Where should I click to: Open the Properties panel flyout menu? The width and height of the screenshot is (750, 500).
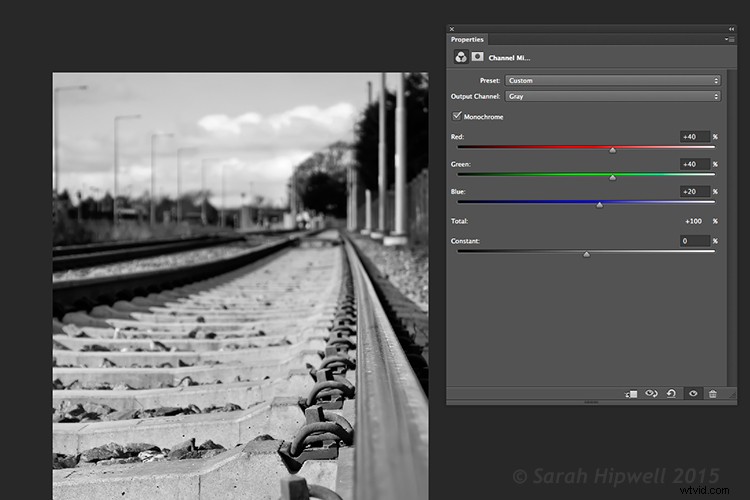click(730, 40)
